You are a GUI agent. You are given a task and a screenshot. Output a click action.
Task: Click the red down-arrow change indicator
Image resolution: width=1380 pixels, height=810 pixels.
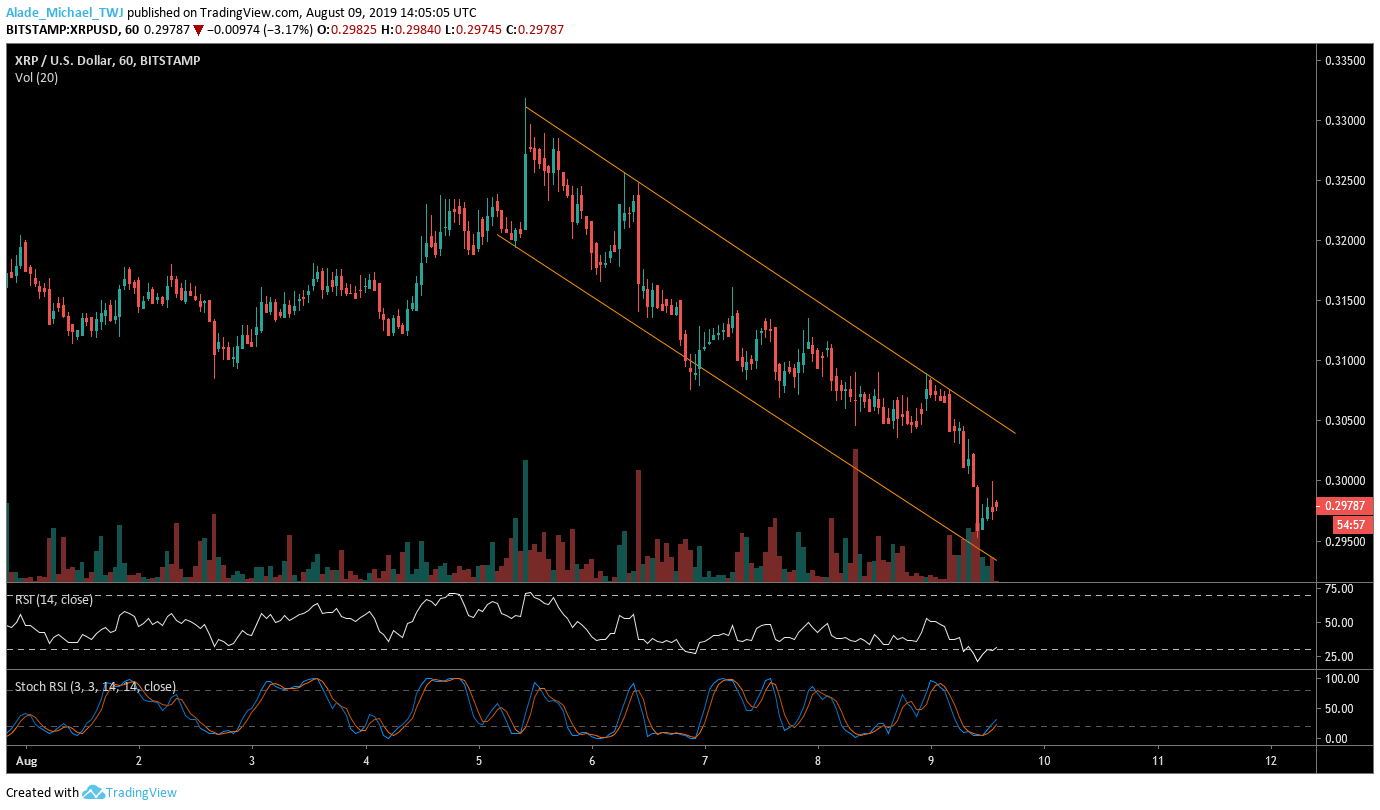(x=200, y=30)
